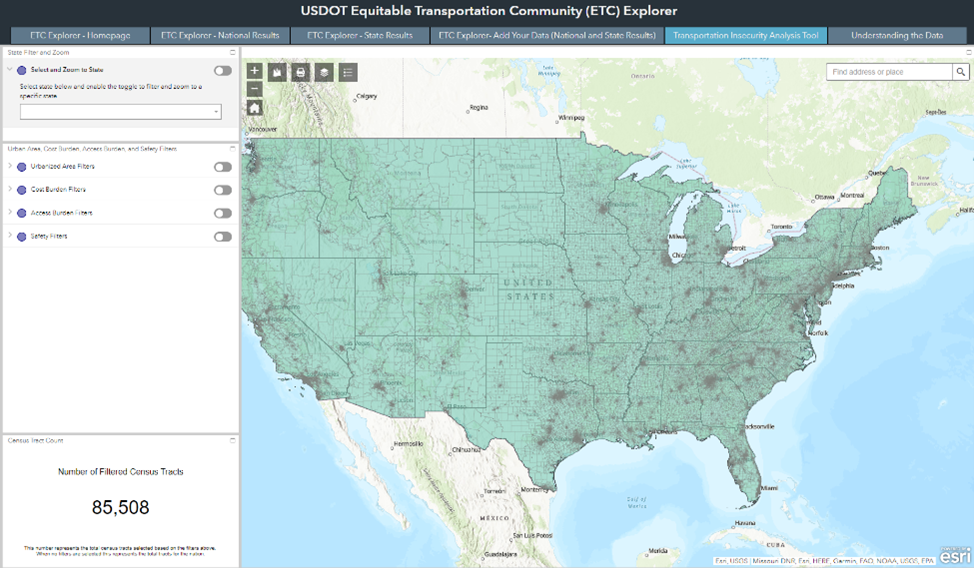The height and width of the screenshot is (568, 974).
Task: Open the state selection dropdown
Action: tap(121, 112)
